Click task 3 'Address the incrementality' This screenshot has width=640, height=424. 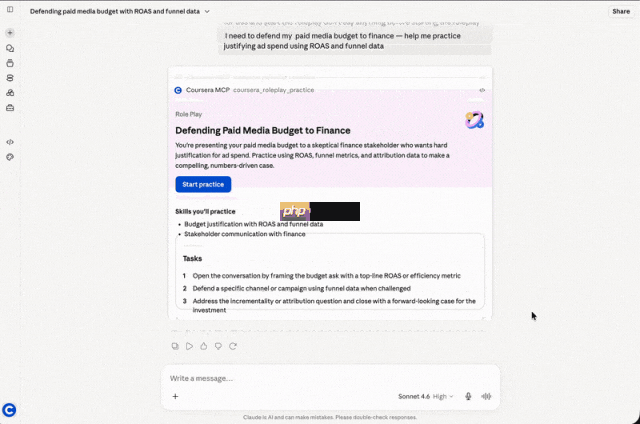click(x=334, y=305)
